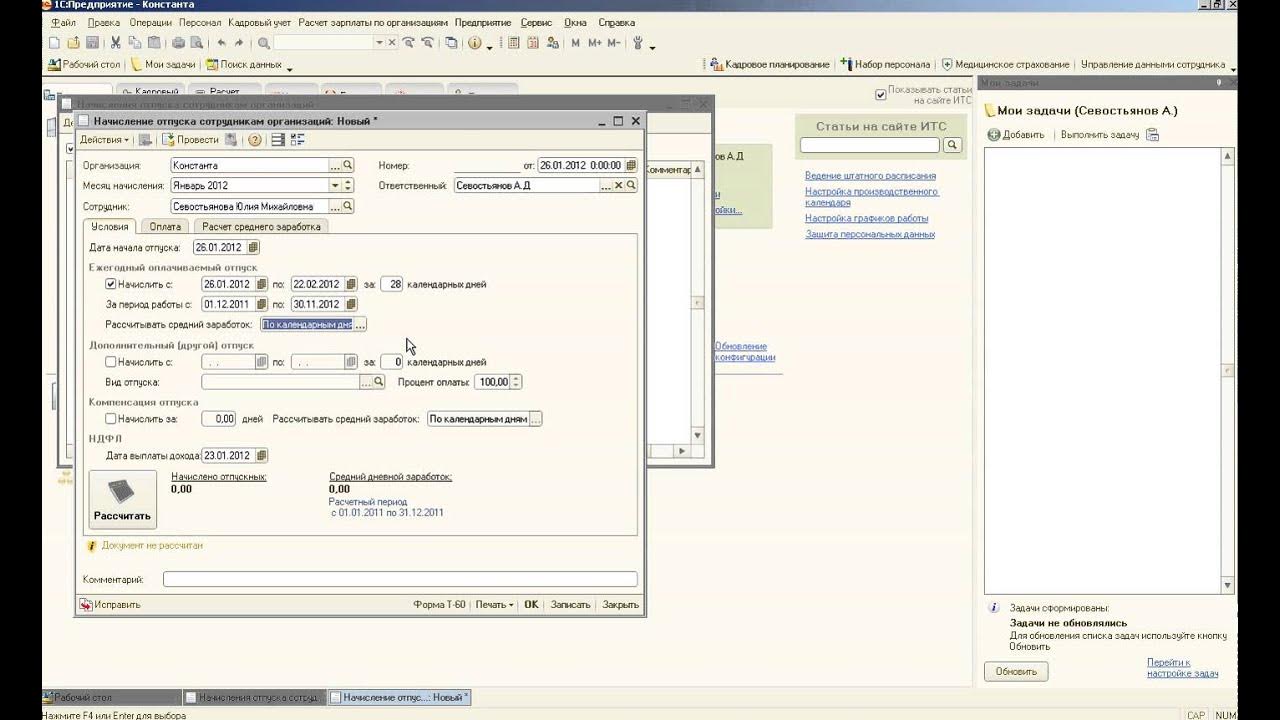Image resolution: width=1280 pixels, height=720 pixels.
Task: Click the help question mark icon in document toolbar
Action: 254,140
